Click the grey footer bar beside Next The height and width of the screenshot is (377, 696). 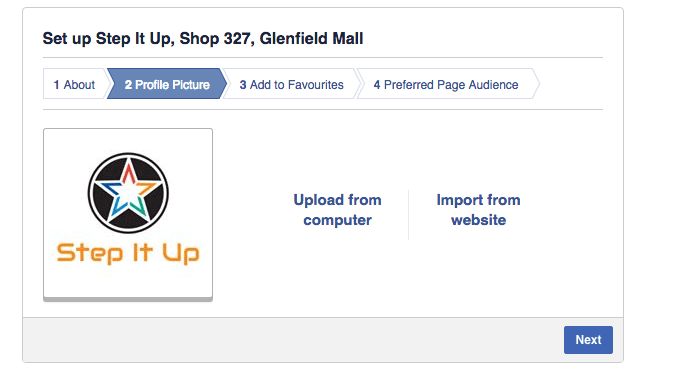293,340
